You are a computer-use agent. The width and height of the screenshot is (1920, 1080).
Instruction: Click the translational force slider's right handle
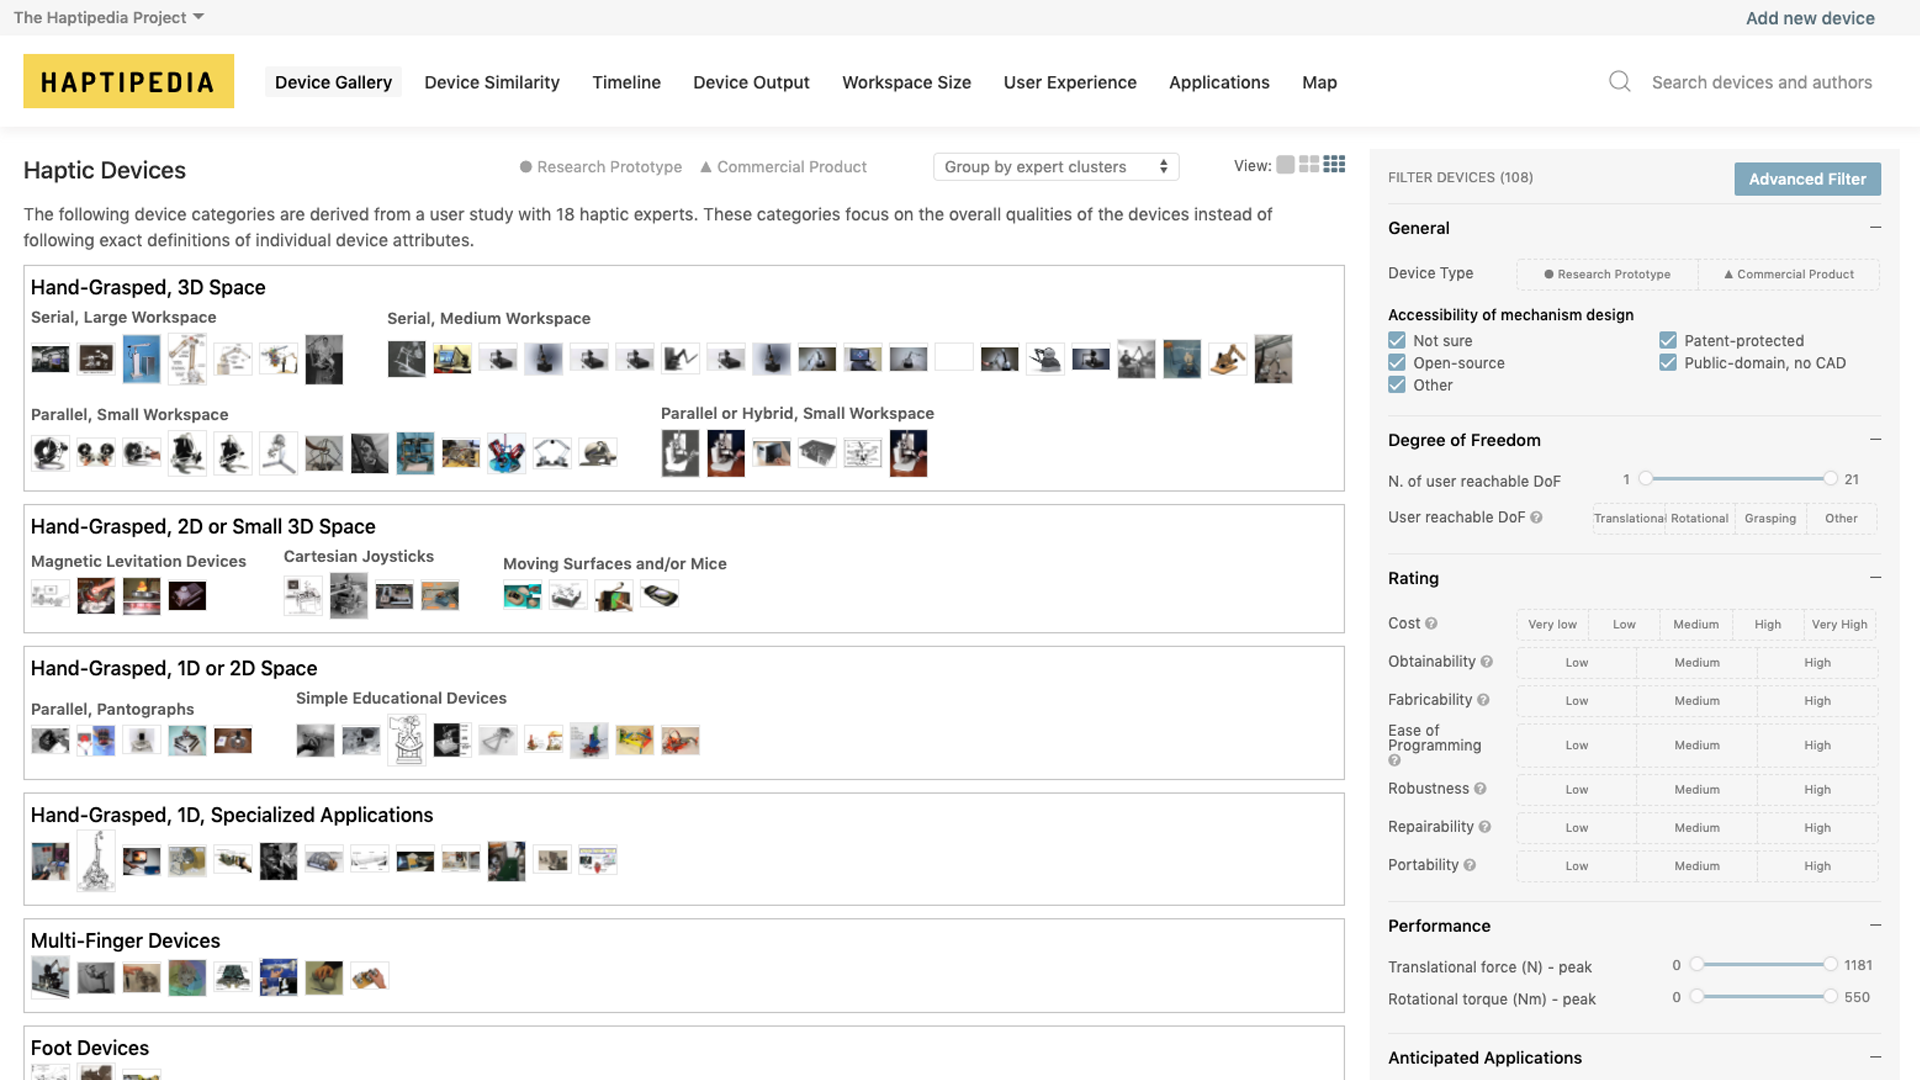click(x=1829, y=965)
